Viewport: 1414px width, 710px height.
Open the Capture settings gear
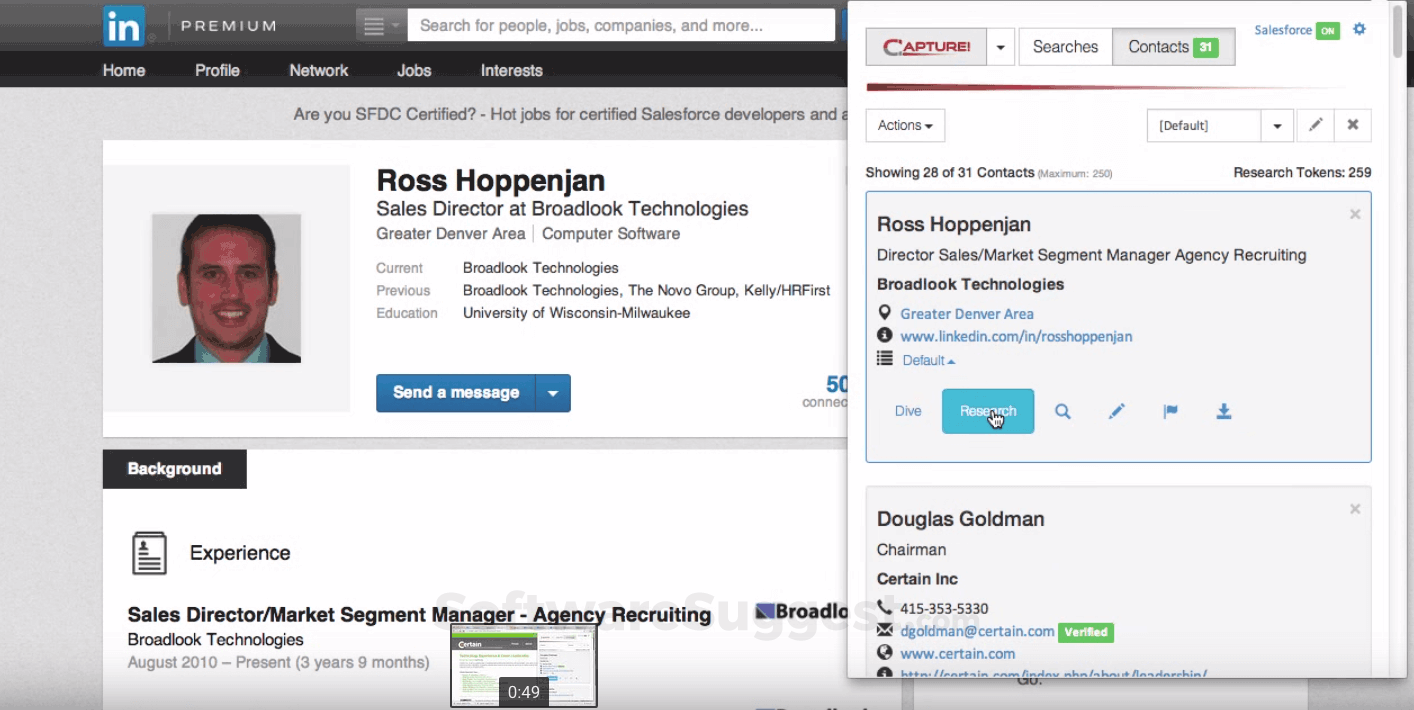point(1359,29)
